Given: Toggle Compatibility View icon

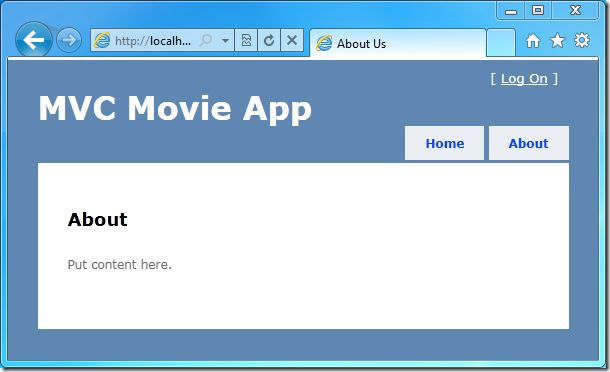Looking at the screenshot, I should (246, 40).
